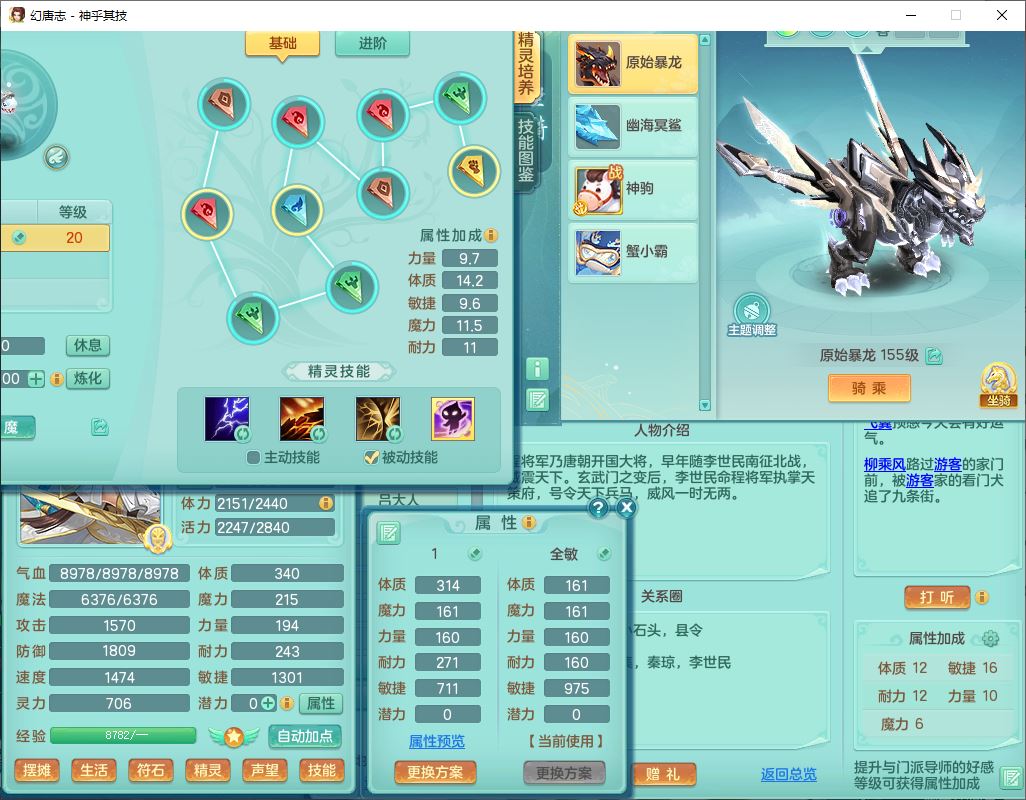Image resolution: width=1026 pixels, height=800 pixels.
Task: Select the 蟹小霸 mount entry
Action: (633, 251)
